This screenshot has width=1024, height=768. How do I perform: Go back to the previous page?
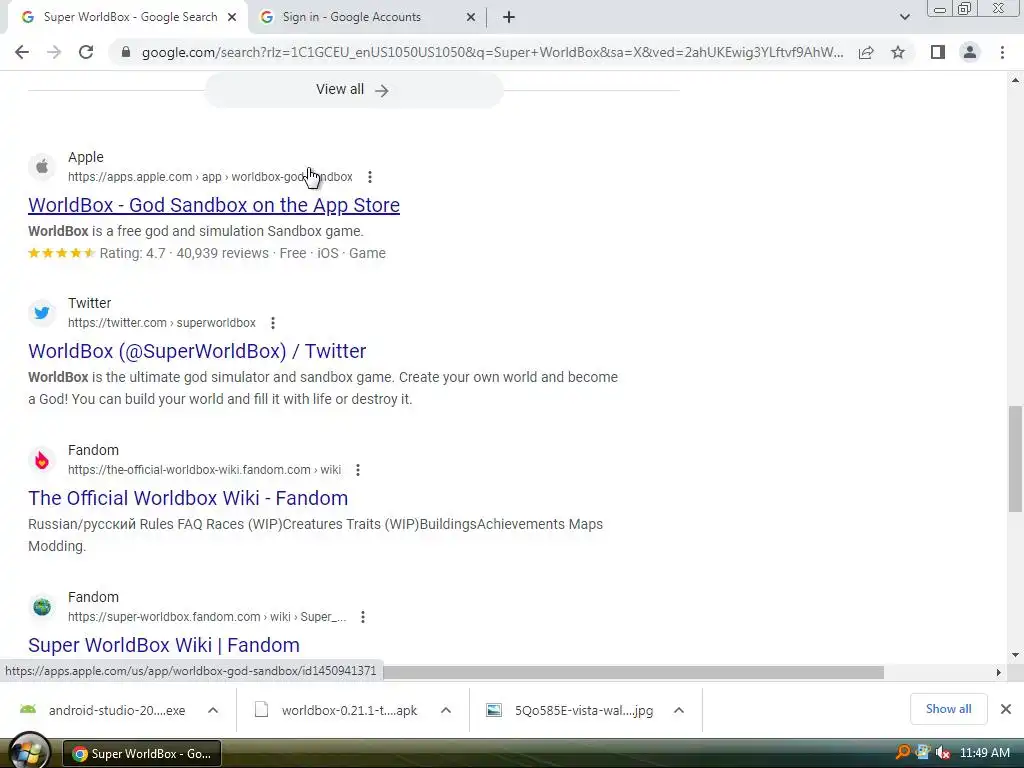click(22, 52)
